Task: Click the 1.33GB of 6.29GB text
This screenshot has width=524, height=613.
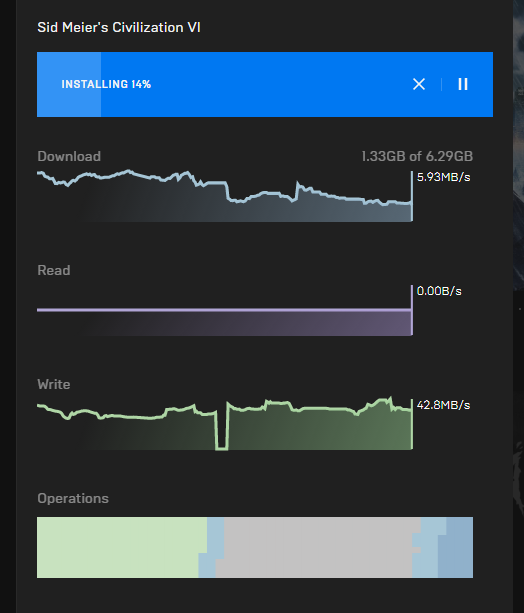Action: click(x=417, y=156)
